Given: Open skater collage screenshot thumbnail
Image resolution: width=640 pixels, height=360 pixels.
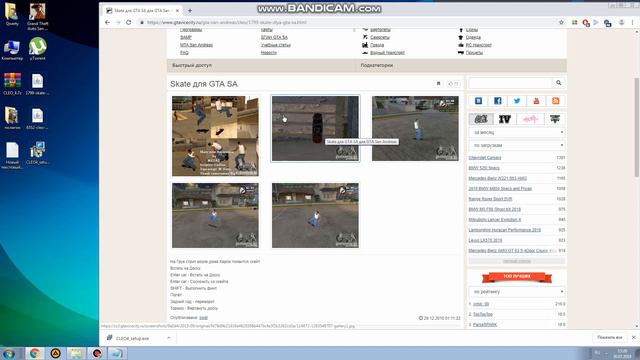Looking at the screenshot, I should pyautogui.click(x=215, y=136).
